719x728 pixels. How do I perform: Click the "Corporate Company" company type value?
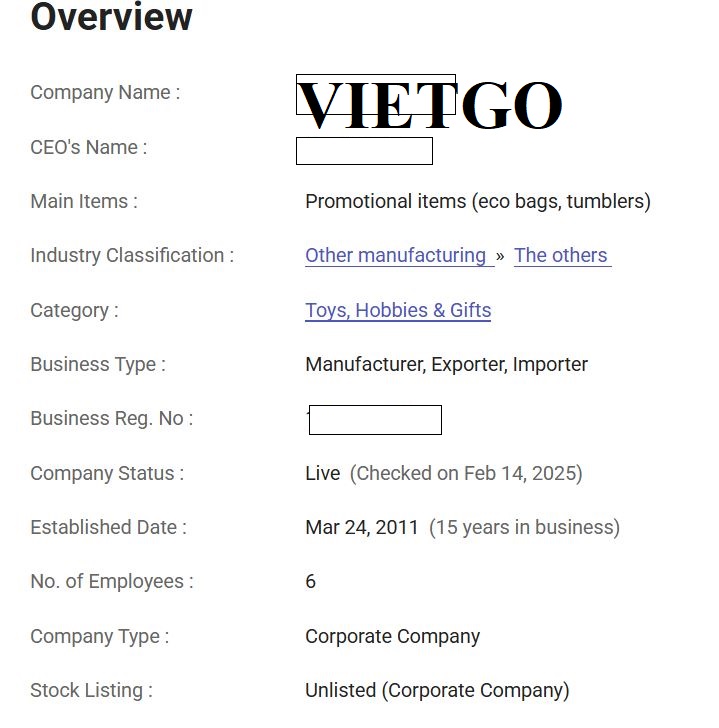coord(392,636)
